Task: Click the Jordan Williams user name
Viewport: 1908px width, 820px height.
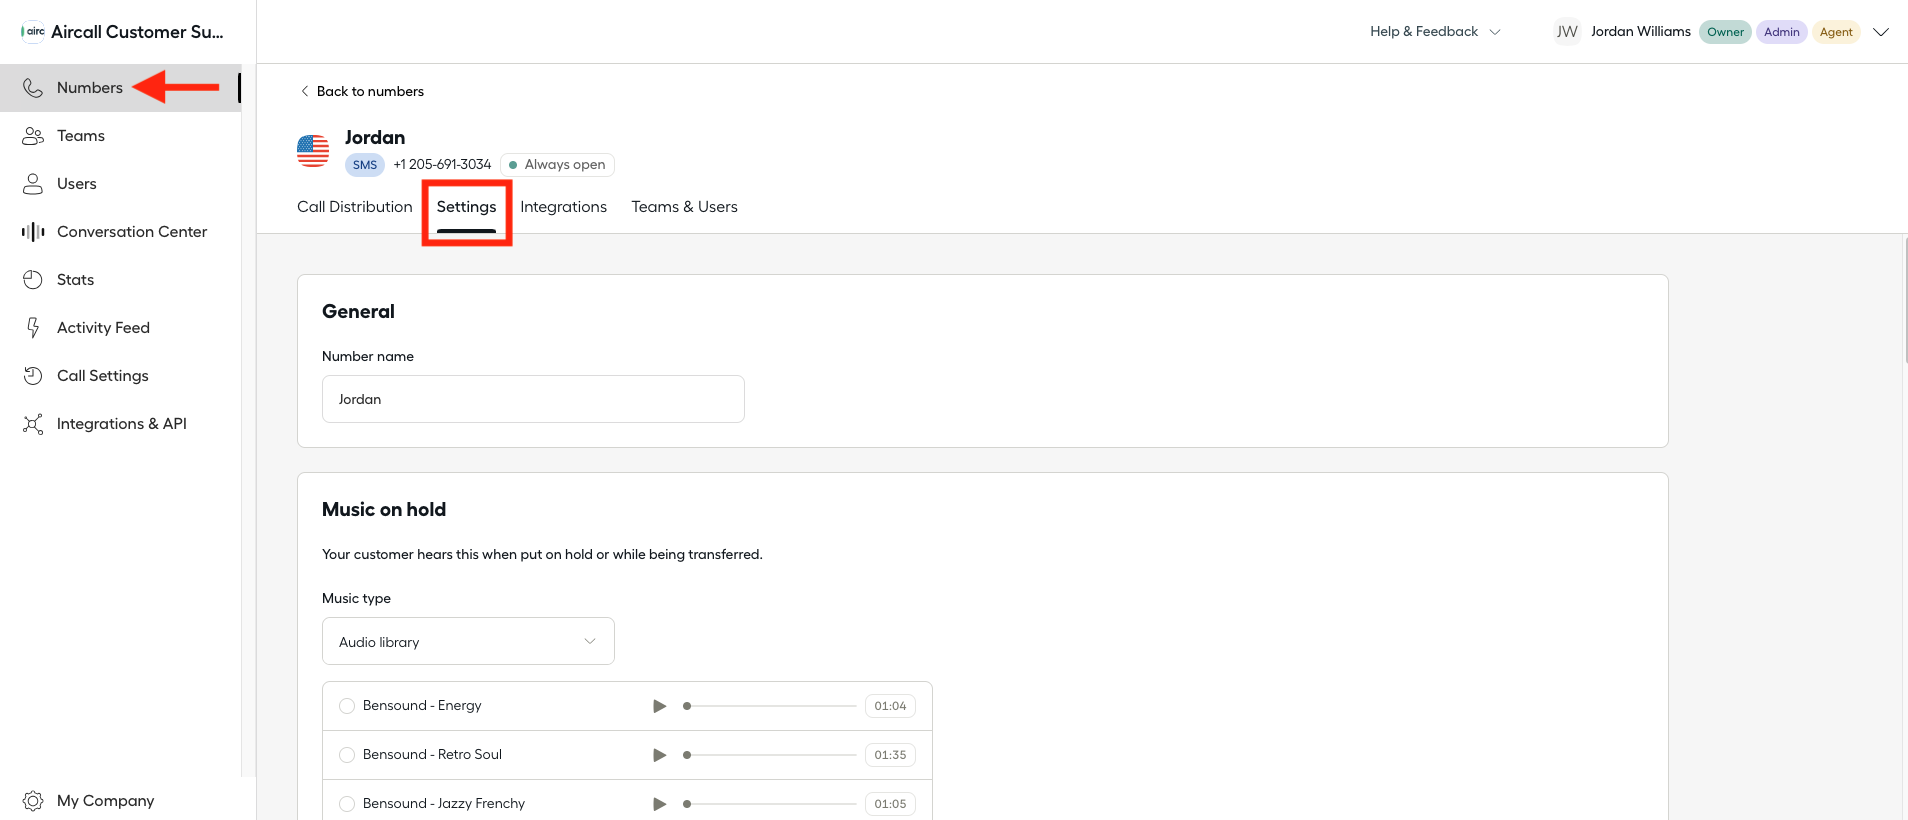Action: click(x=1641, y=32)
